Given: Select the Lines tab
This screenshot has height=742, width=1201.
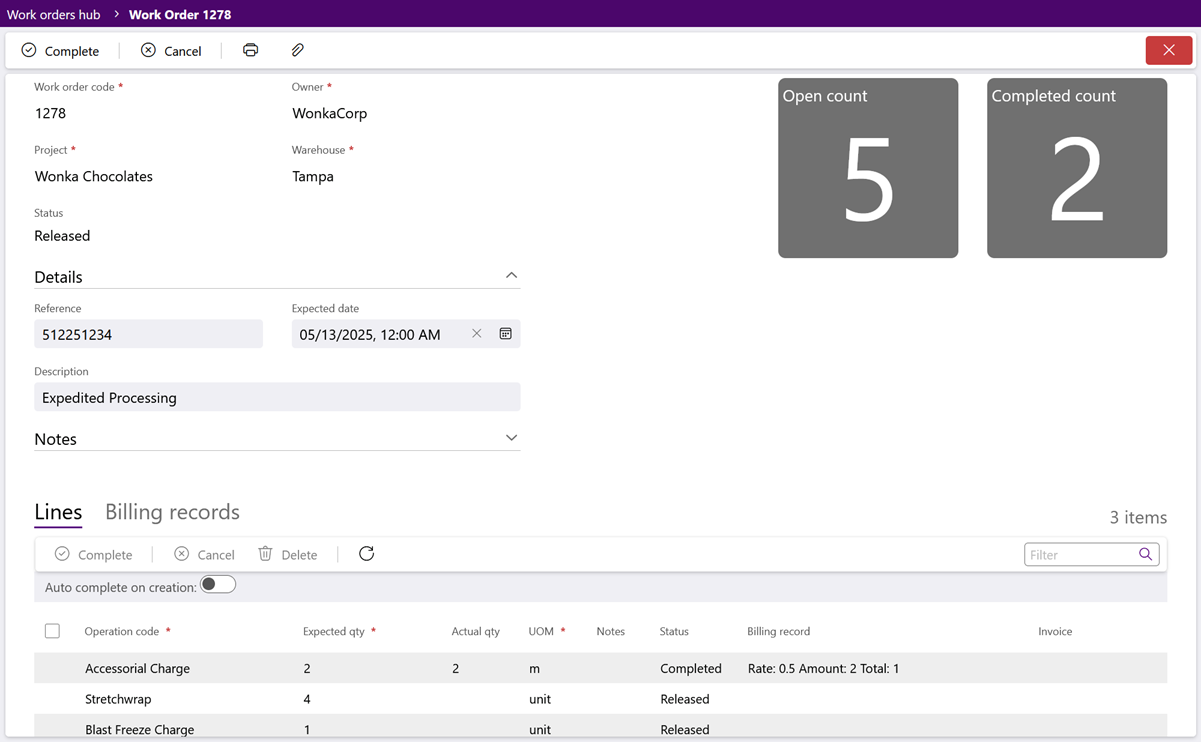Looking at the screenshot, I should (58, 512).
